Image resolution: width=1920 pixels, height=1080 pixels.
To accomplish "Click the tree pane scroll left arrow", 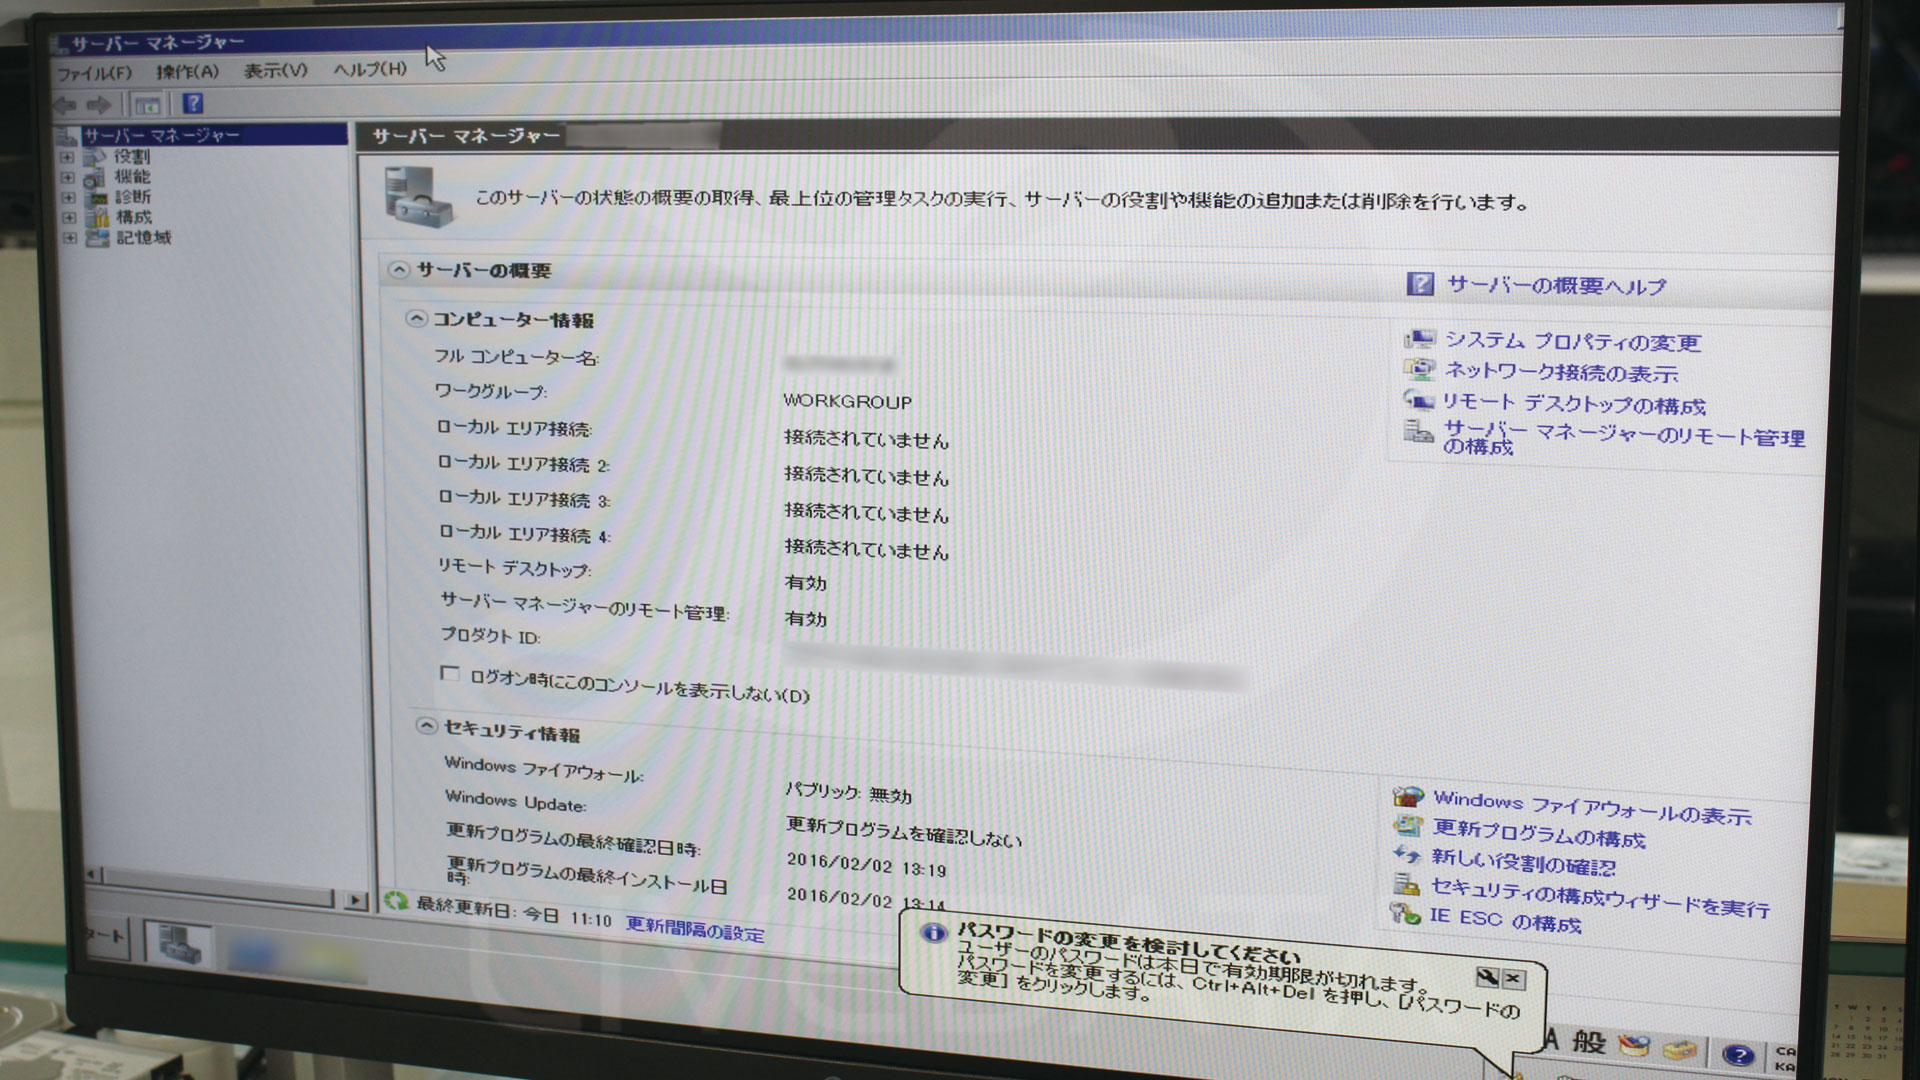I will pos(92,874).
